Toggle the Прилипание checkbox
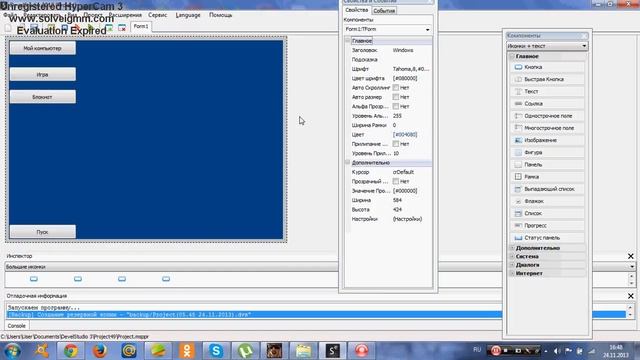Screen dimensions: 640x360 (x=396, y=144)
